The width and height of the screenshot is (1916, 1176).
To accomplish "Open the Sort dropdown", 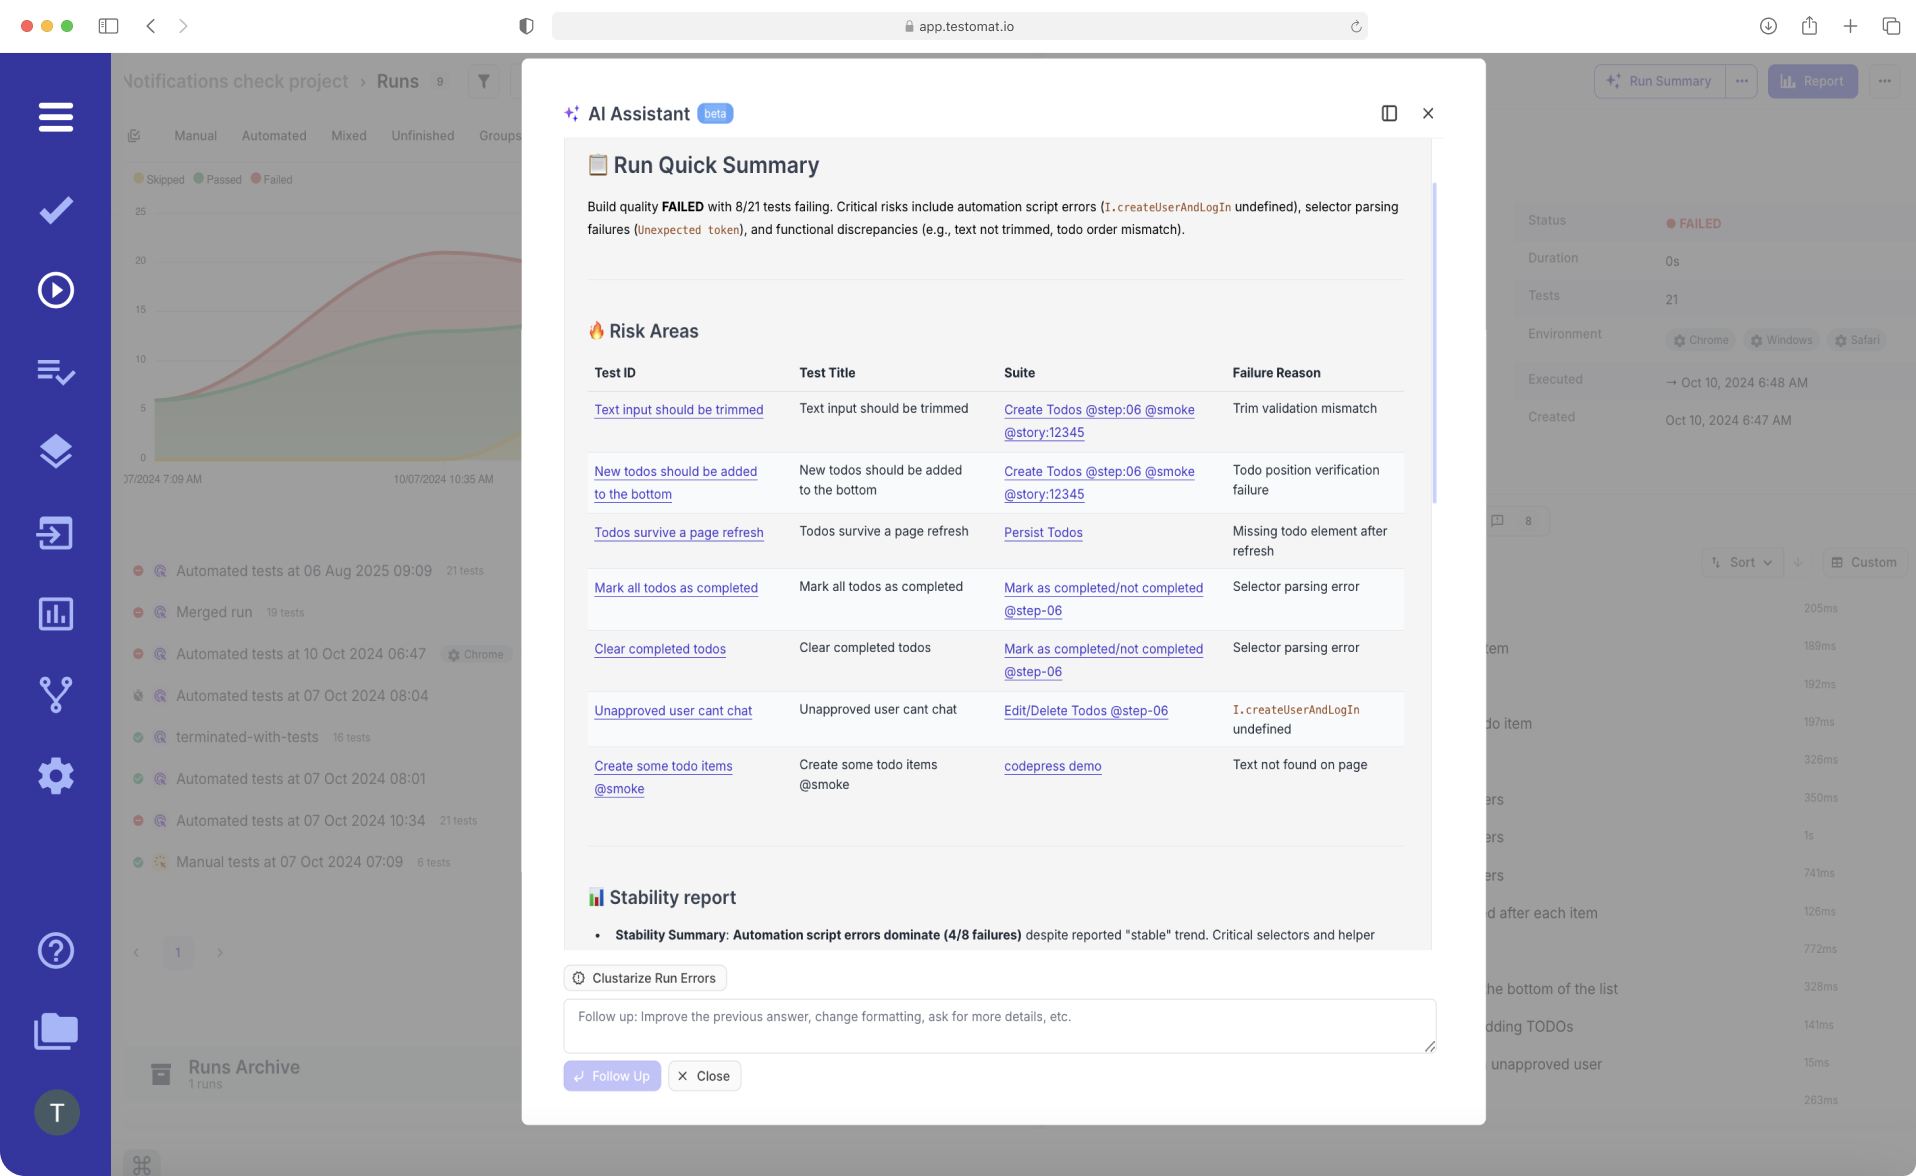I will (1742, 562).
